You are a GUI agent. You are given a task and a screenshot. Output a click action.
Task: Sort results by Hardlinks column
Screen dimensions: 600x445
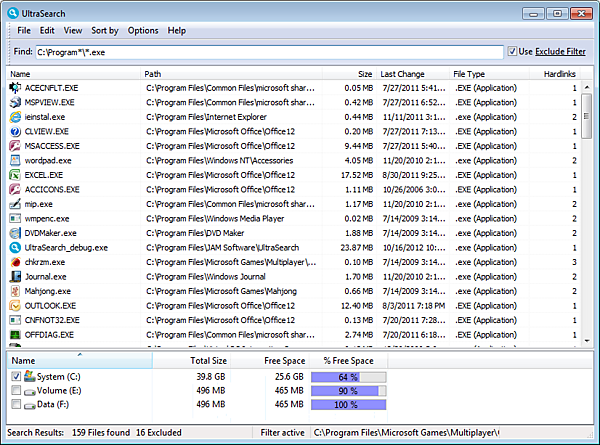click(554, 74)
